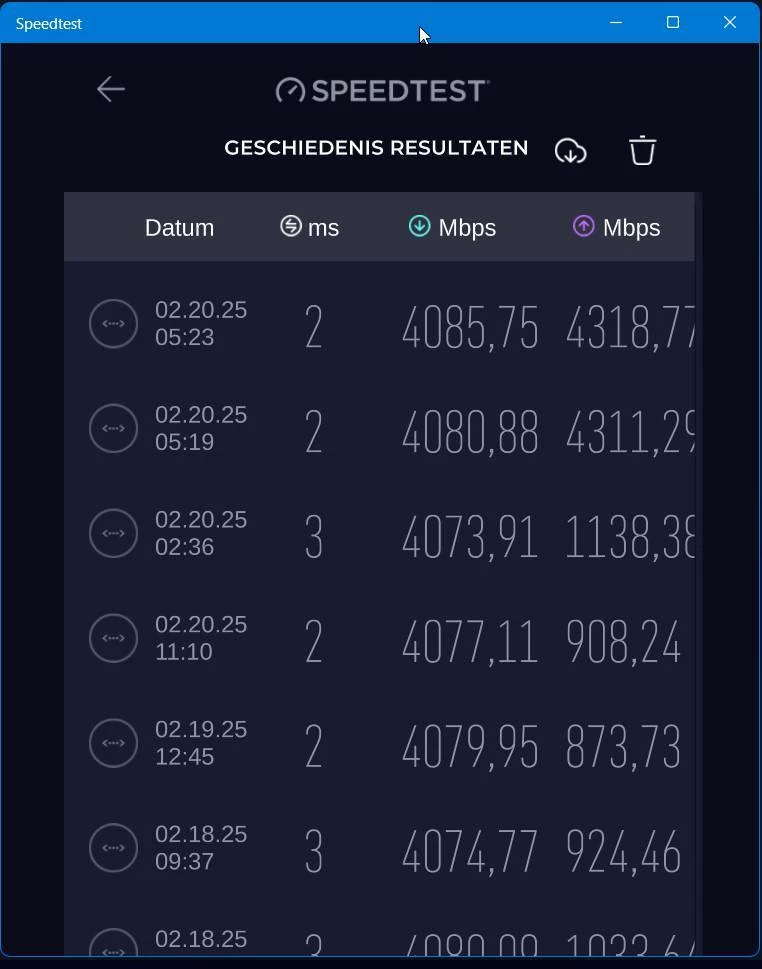762x969 pixels.
Task: Click the back arrow icon
Action: click(x=110, y=89)
